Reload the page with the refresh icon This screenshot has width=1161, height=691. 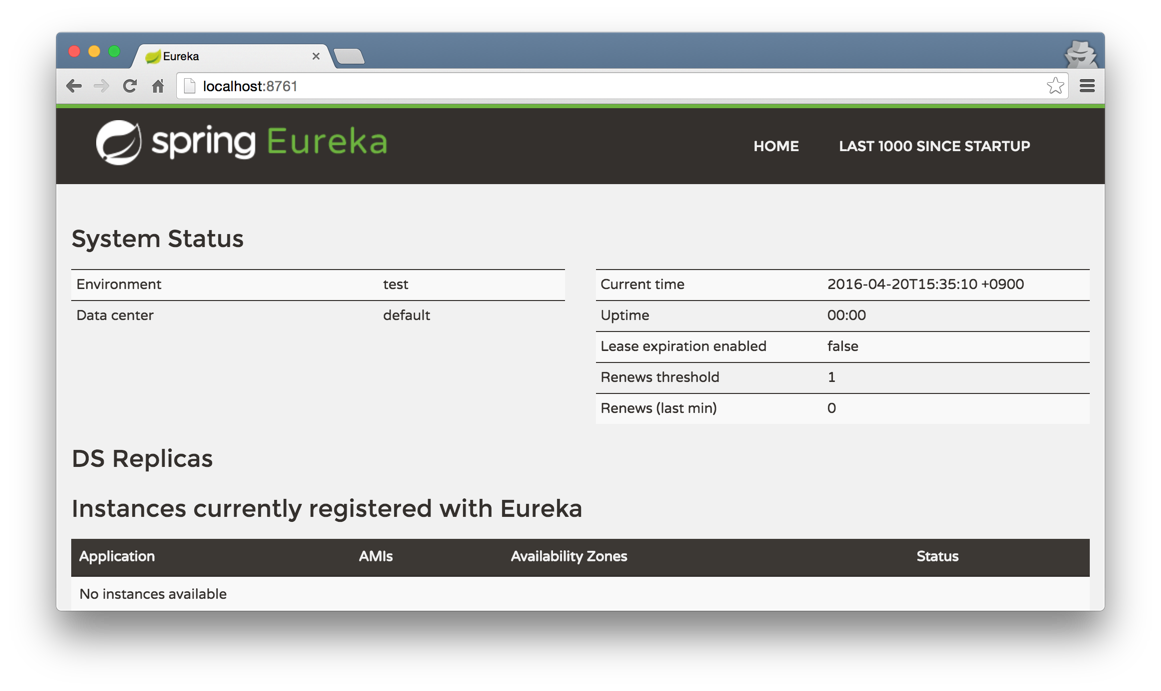pos(130,86)
